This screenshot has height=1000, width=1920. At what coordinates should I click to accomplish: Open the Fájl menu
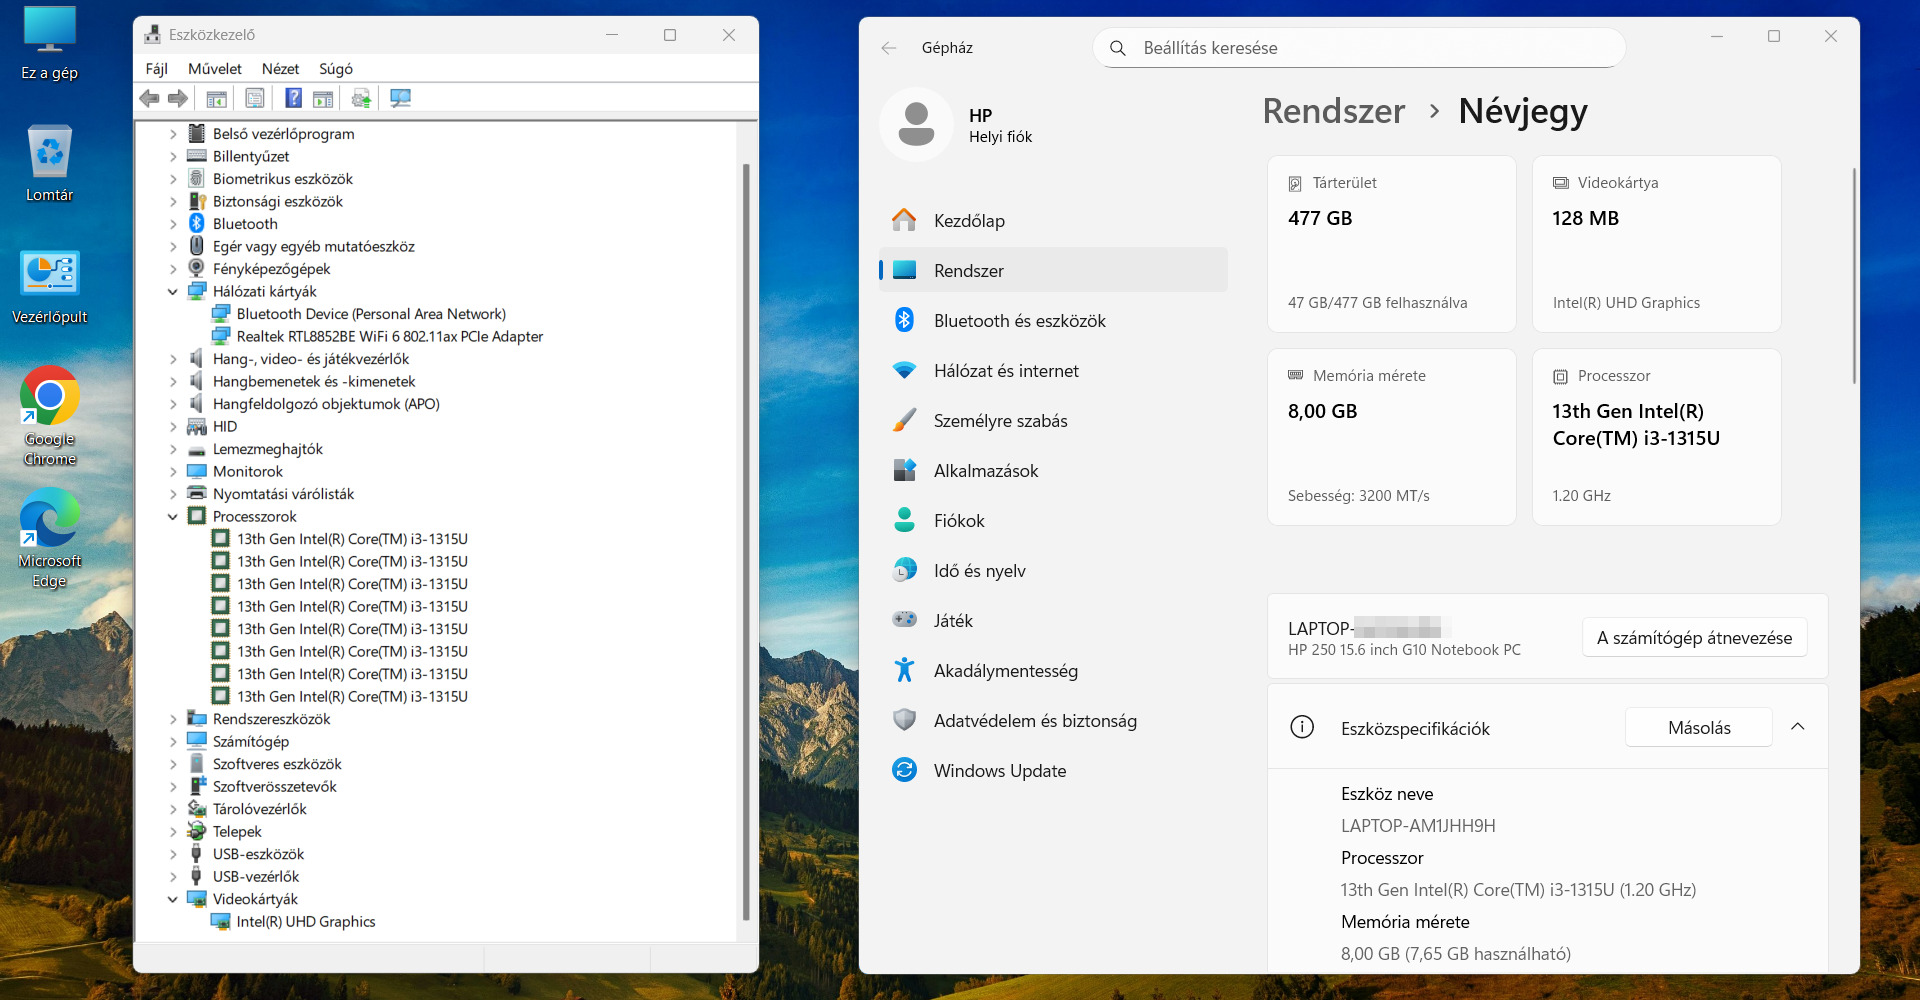pyautogui.click(x=156, y=69)
